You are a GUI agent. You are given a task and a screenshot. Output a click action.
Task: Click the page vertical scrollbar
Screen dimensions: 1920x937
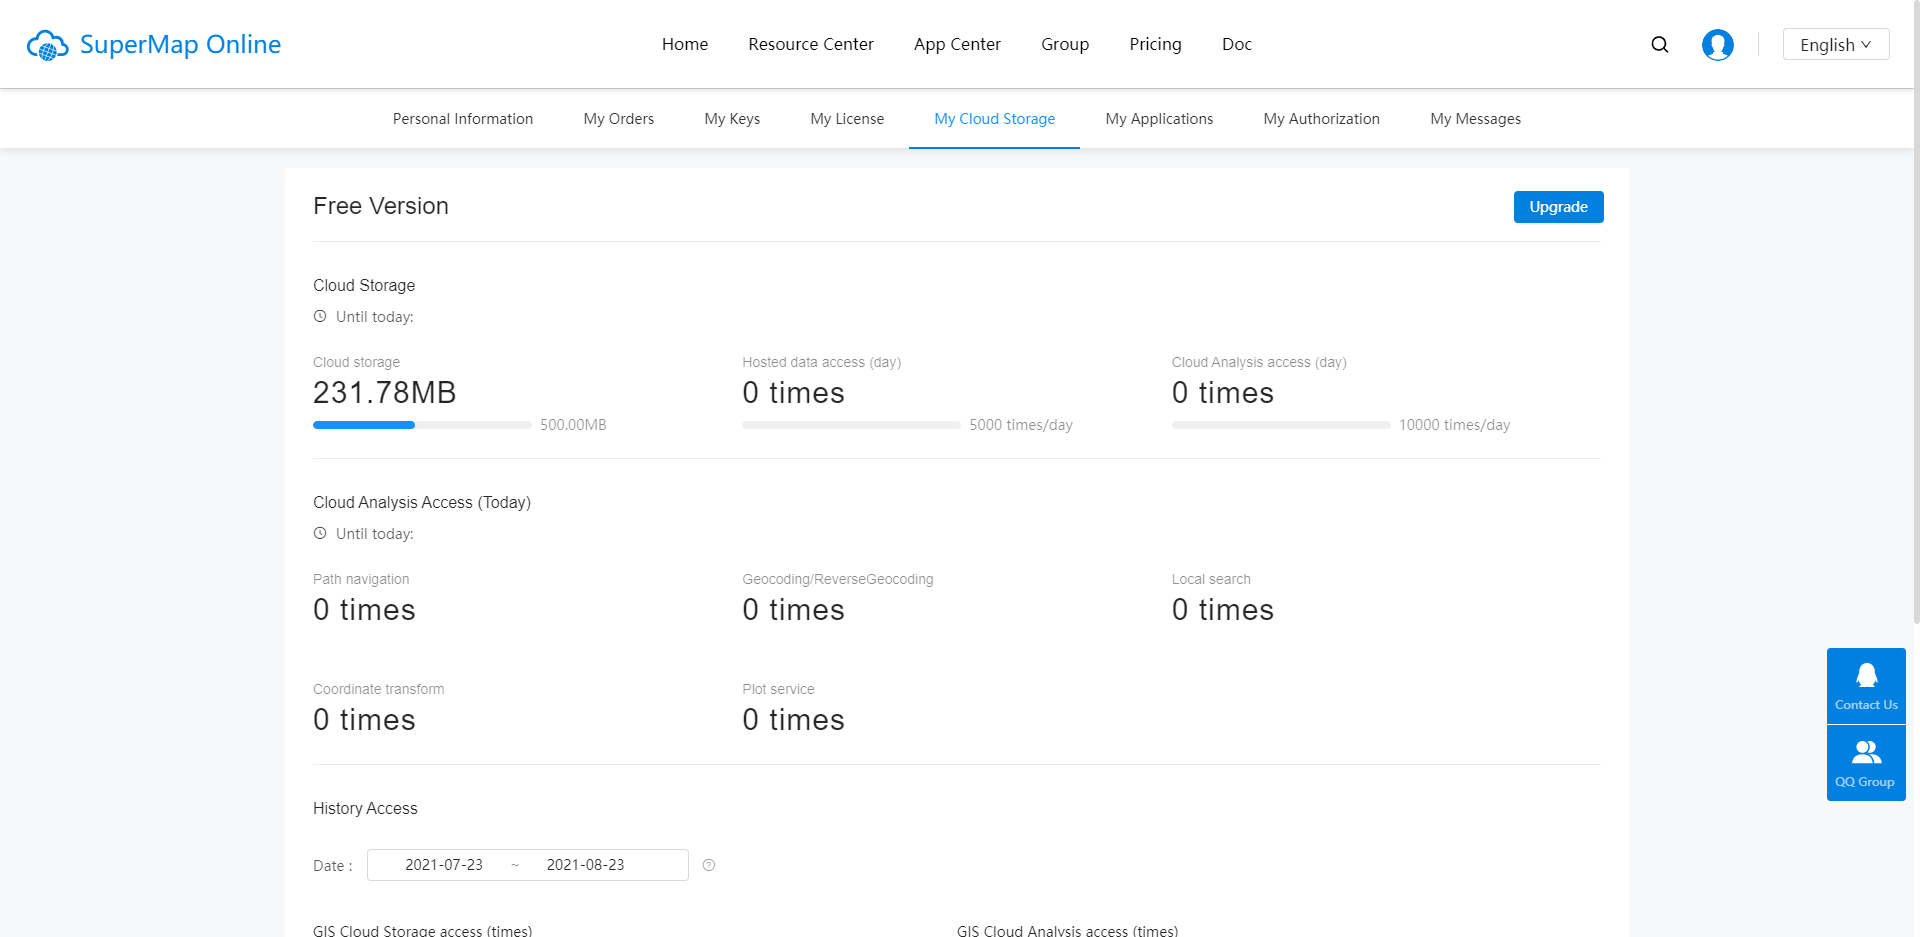(1916, 312)
